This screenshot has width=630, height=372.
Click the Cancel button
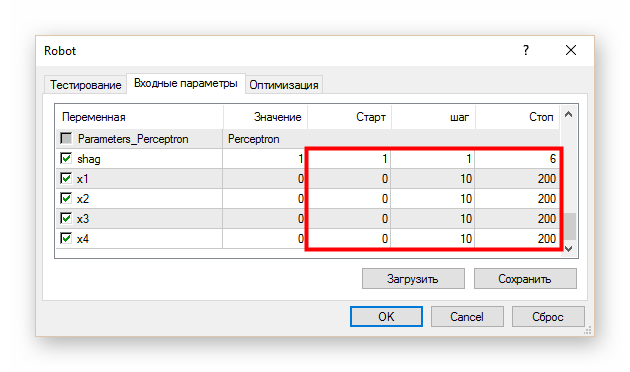point(467,317)
